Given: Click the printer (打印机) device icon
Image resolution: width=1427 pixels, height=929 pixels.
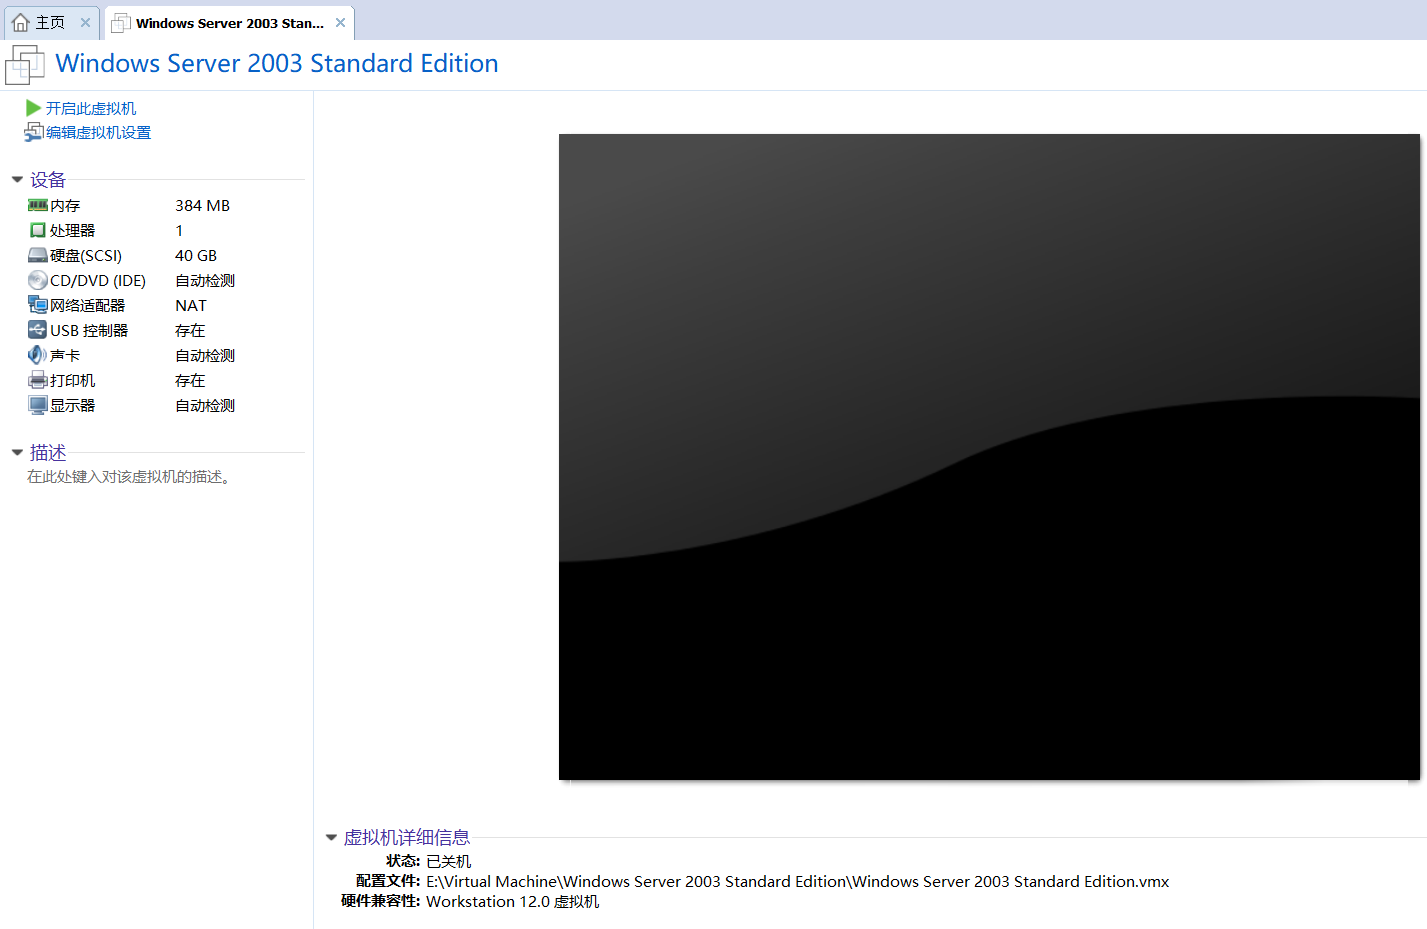Looking at the screenshot, I should point(38,380).
